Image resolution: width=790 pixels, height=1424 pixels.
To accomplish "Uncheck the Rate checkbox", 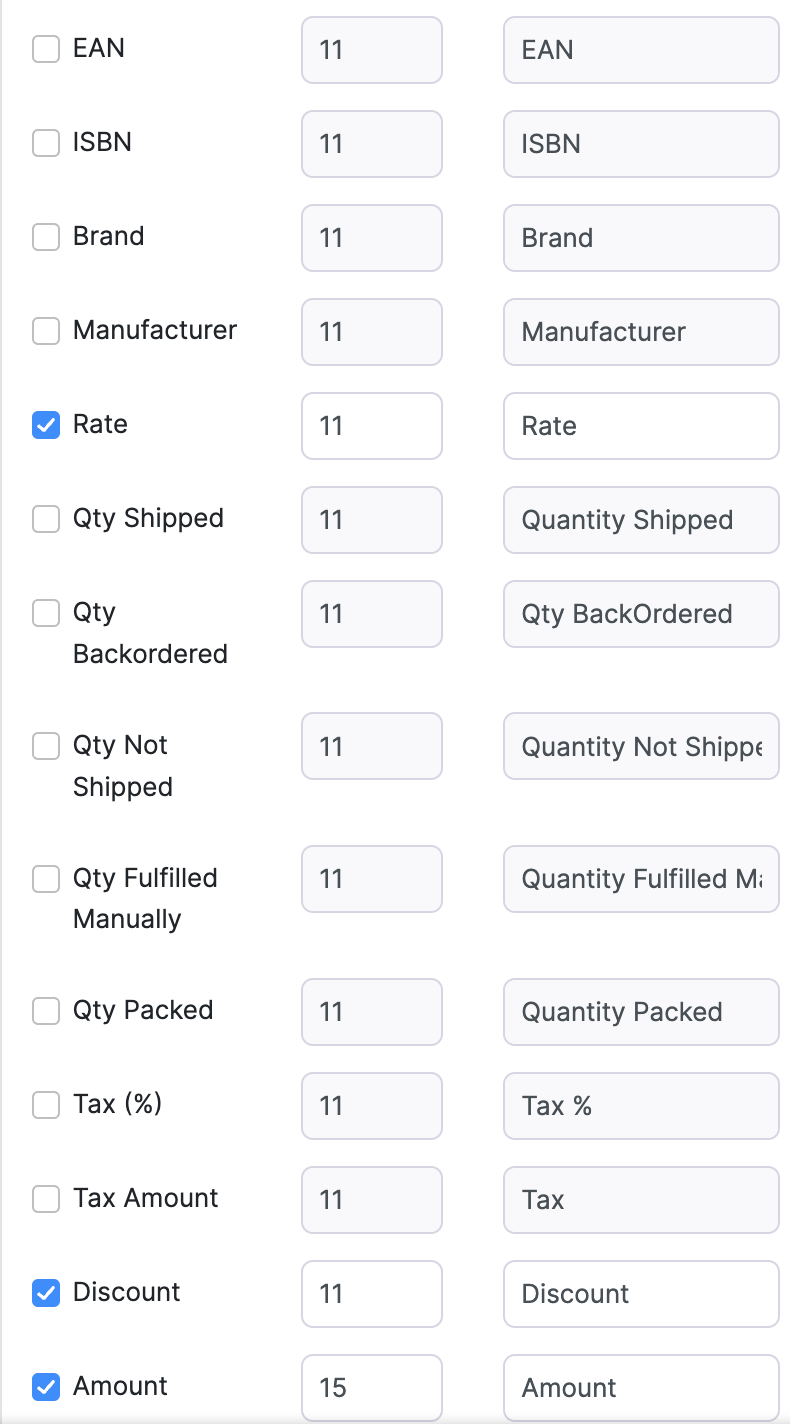I will pyautogui.click(x=46, y=425).
